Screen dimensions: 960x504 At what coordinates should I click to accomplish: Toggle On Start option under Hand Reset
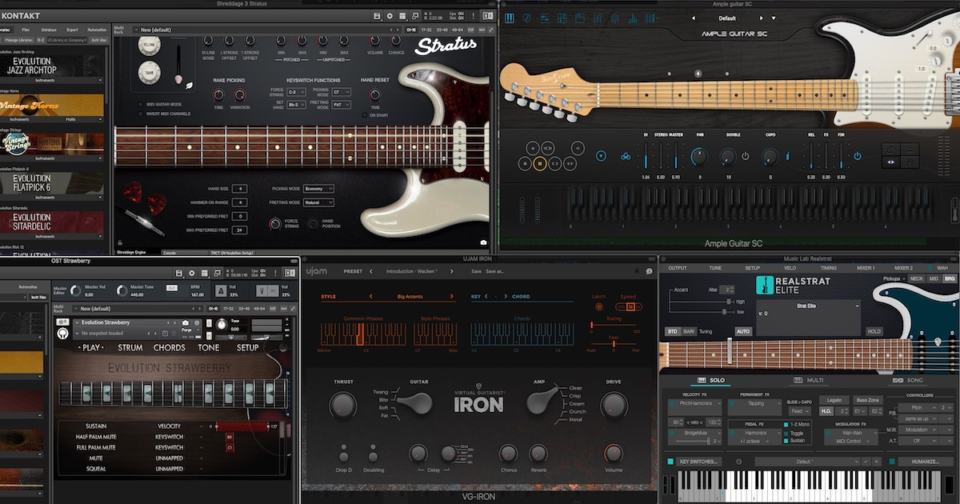click(x=364, y=115)
